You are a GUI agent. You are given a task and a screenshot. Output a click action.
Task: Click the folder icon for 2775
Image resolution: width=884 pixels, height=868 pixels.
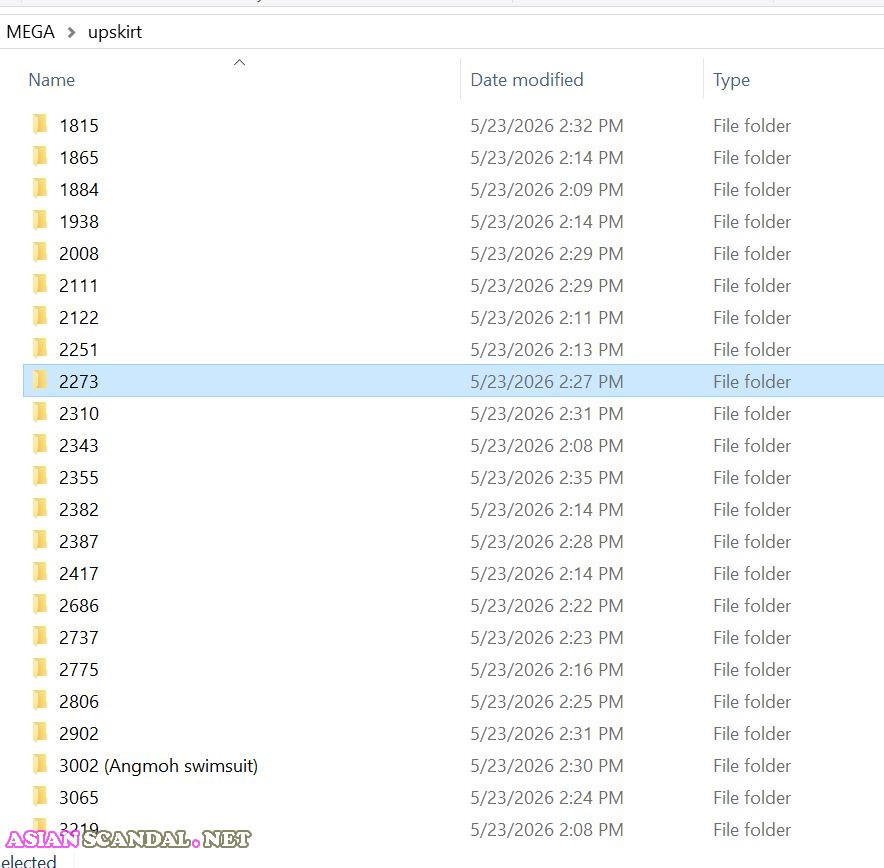tap(40, 668)
